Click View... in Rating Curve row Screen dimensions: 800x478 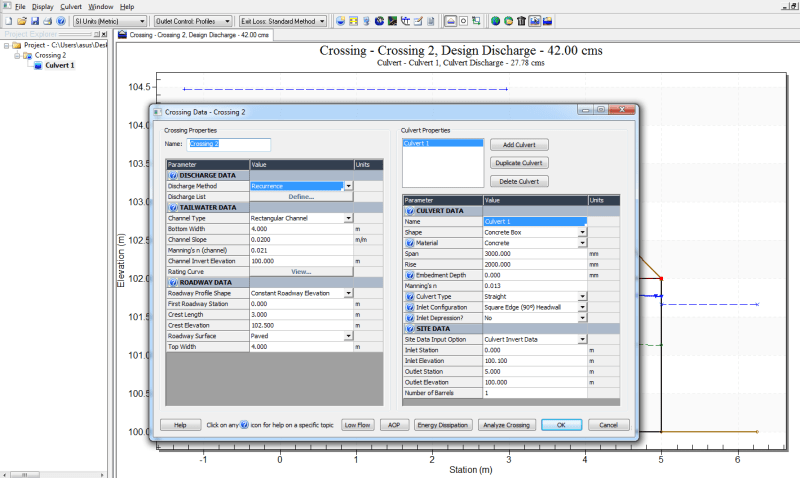pyautogui.click(x=301, y=272)
